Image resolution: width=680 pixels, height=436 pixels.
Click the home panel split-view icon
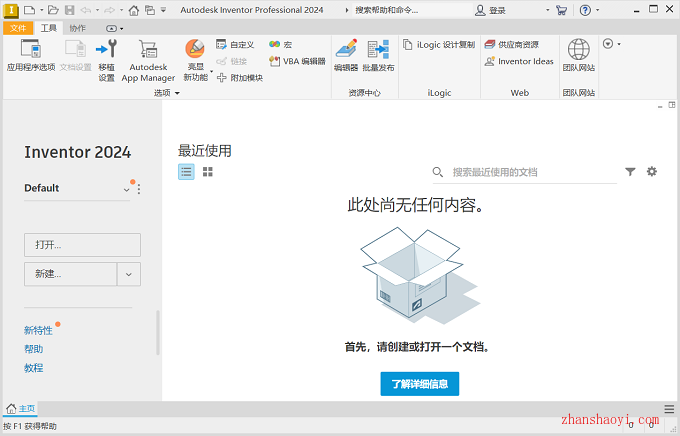pyautogui.click(x=672, y=105)
